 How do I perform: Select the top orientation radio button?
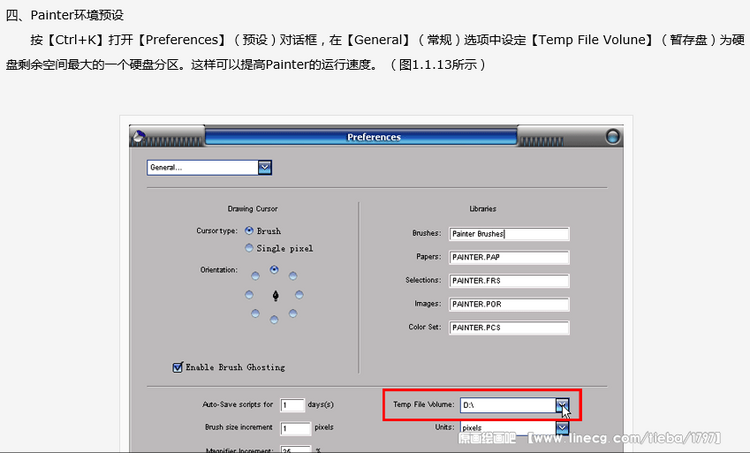click(274, 270)
